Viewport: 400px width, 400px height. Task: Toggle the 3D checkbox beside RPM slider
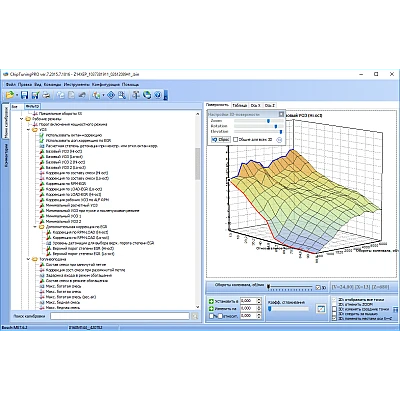point(318,287)
